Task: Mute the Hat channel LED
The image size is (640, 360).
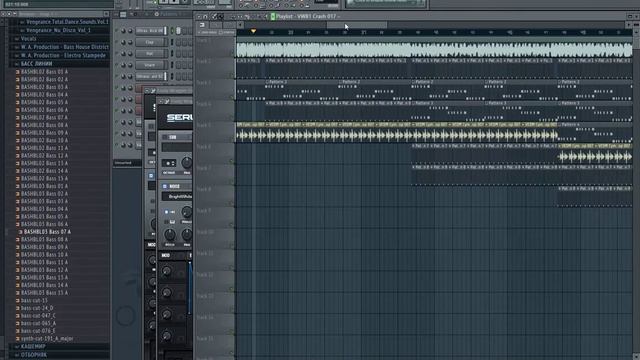Action: 116,53
